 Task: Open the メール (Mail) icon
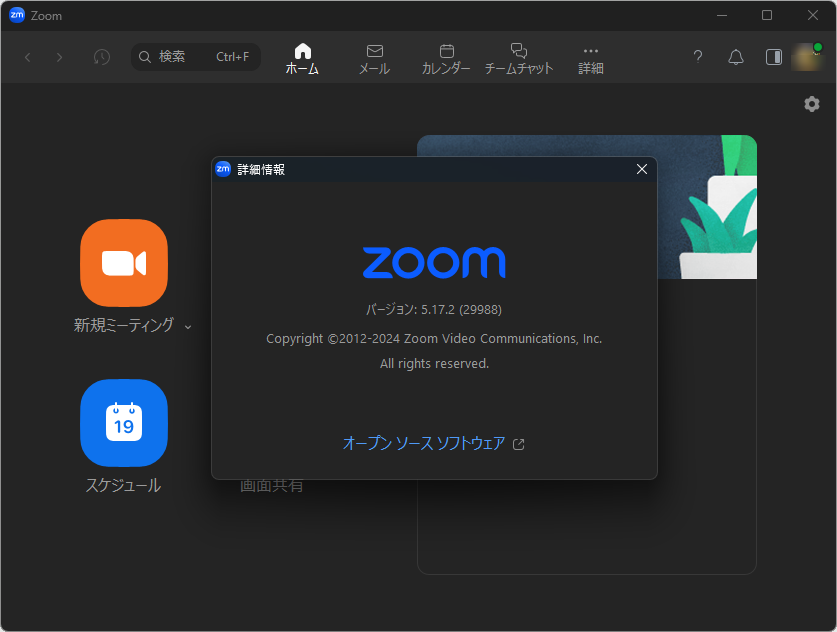tap(374, 49)
